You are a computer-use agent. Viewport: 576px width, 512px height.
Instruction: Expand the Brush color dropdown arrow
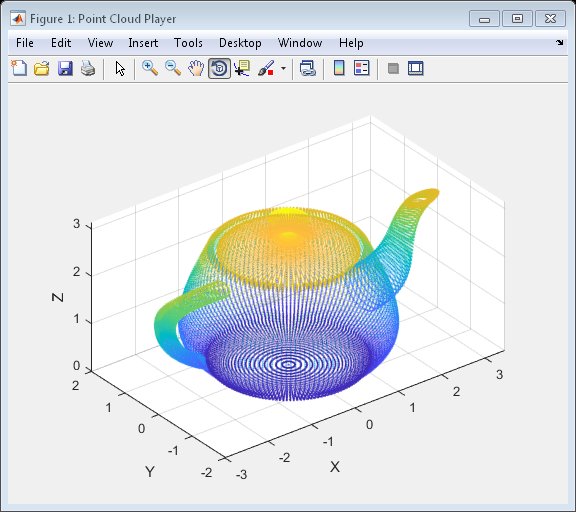click(x=283, y=68)
